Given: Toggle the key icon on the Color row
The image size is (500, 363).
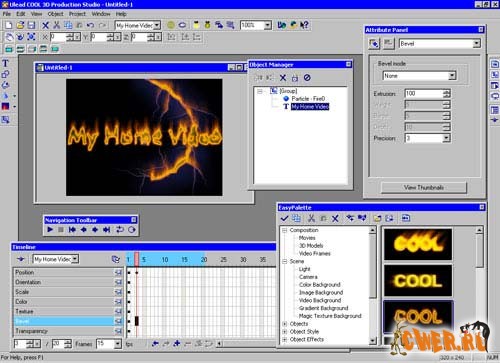Looking at the screenshot, I should [118, 302].
